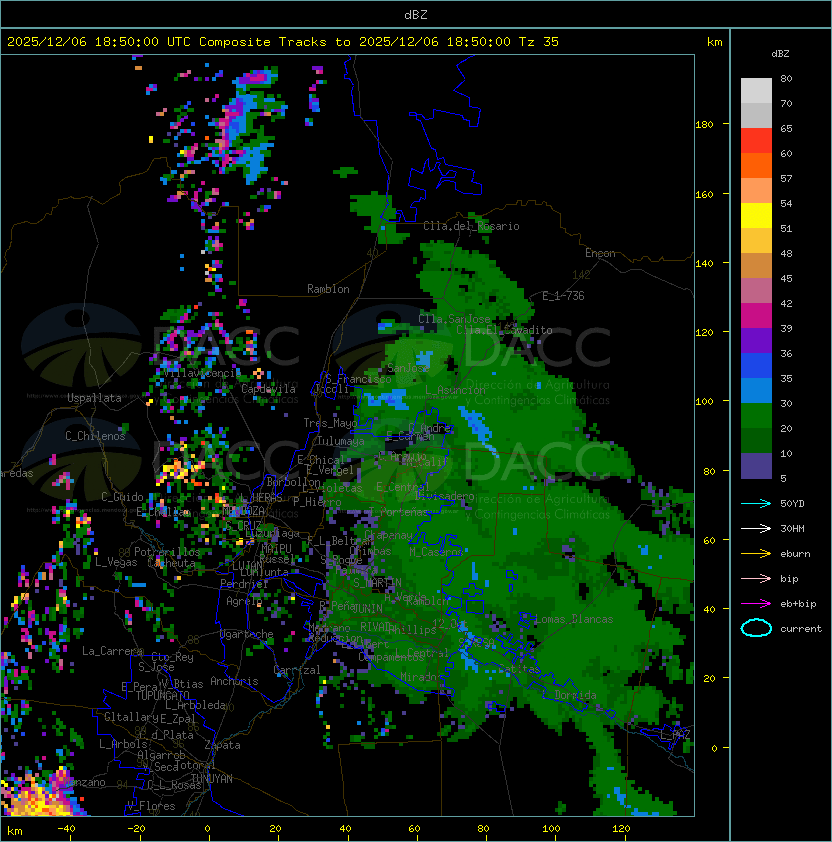Click the Ramblon label north of center
This screenshot has width=832, height=842.
tap(328, 289)
